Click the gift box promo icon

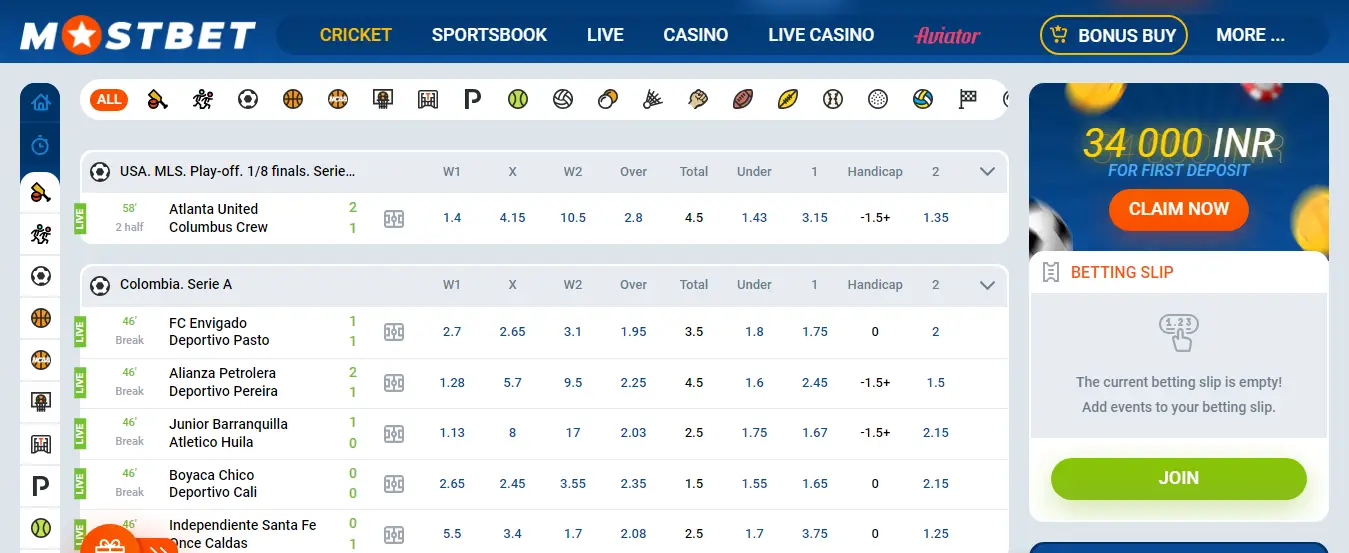click(x=109, y=545)
